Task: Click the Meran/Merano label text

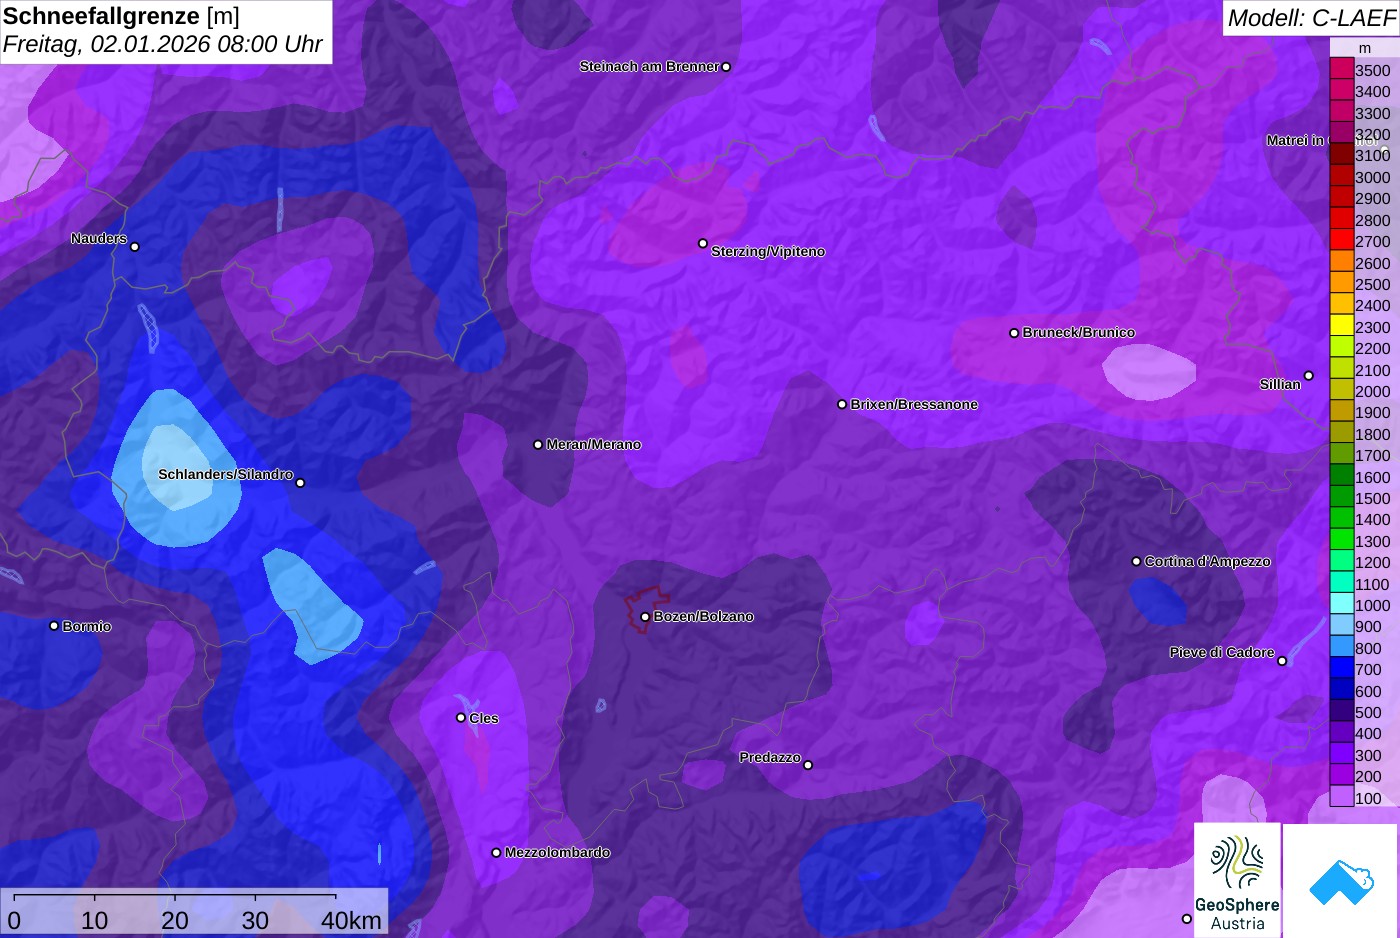Action: (x=594, y=445)
